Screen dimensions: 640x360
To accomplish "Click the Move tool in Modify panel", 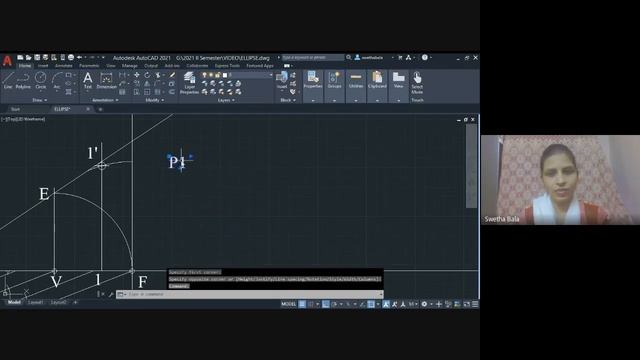I will point(136,75).
